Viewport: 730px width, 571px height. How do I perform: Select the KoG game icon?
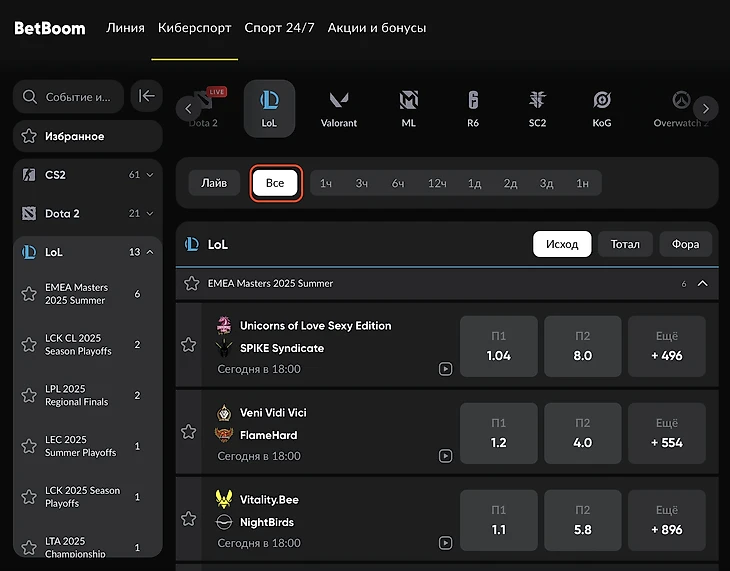(x=602, y=109)
